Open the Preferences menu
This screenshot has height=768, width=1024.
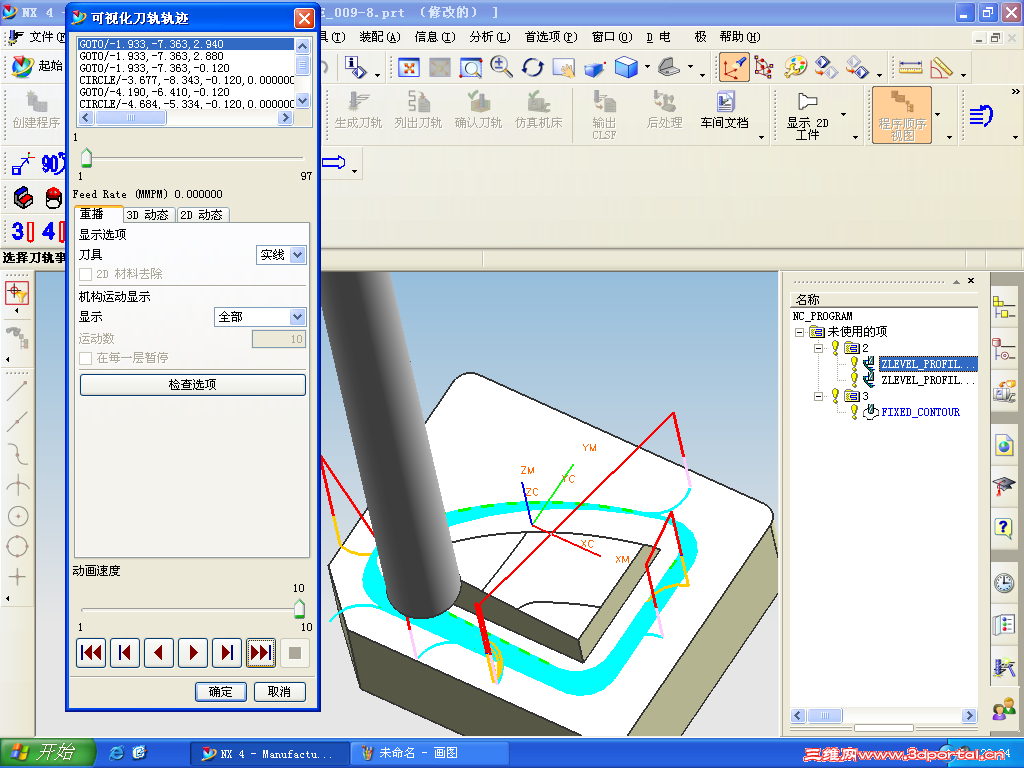(551, 37)
